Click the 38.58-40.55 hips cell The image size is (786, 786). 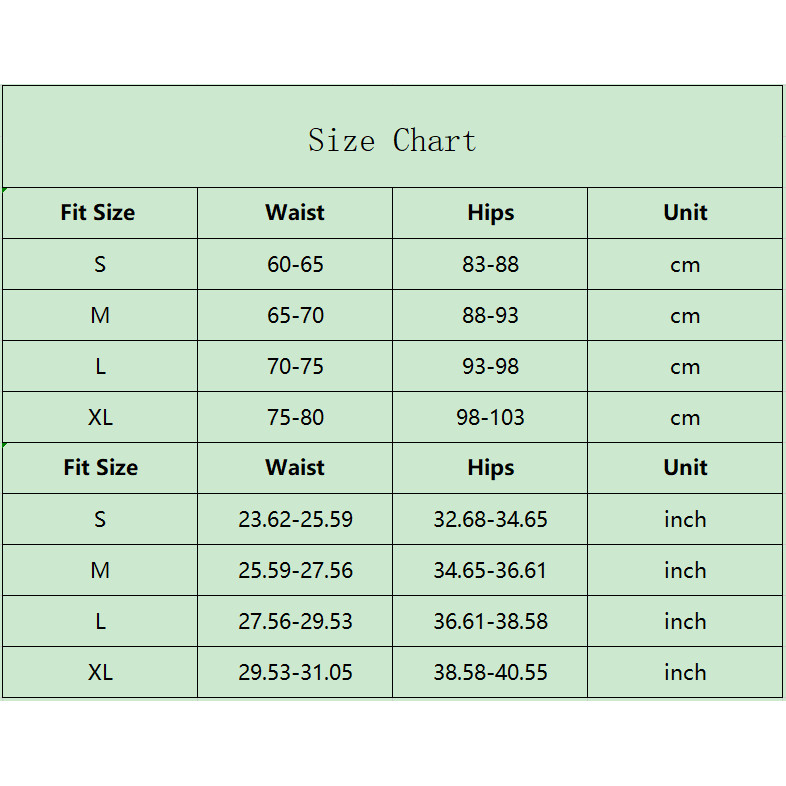pyautogui.click(x=490, y=673)
